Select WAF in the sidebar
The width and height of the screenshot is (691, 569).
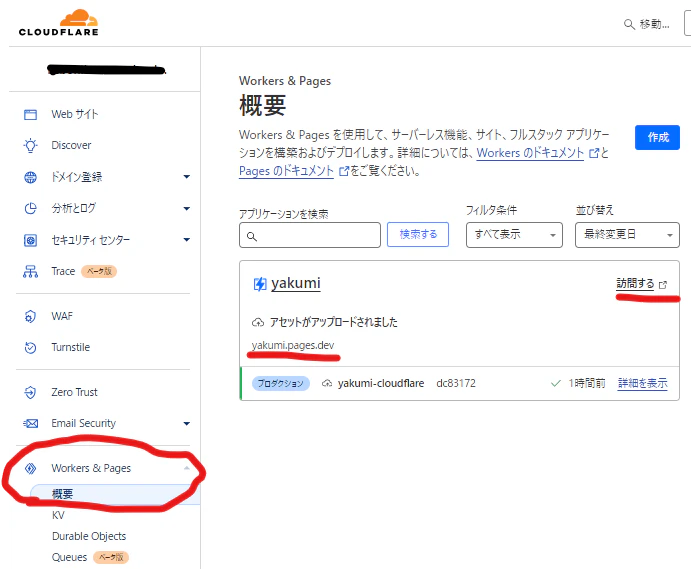coord(62,316)
